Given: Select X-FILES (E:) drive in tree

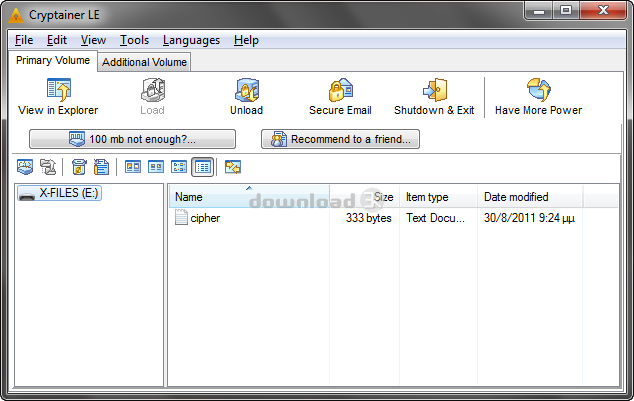Looking at the screenshot, I should point(59,193).
